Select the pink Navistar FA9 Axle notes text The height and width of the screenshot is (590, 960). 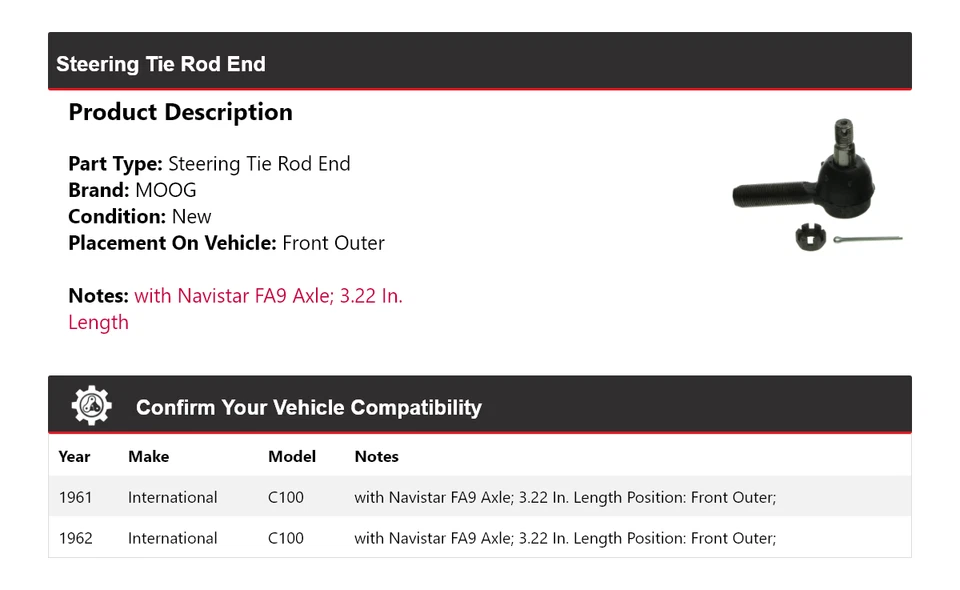(268, 297)
